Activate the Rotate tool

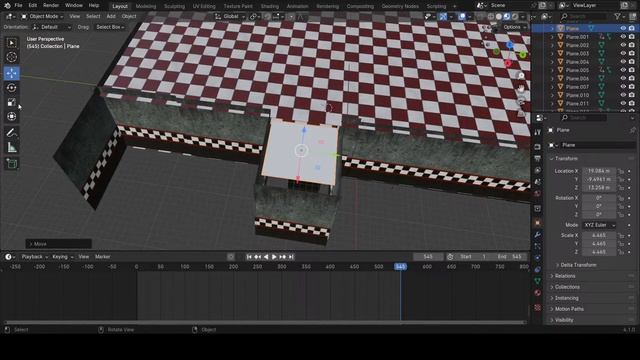[x=12, y=88]
